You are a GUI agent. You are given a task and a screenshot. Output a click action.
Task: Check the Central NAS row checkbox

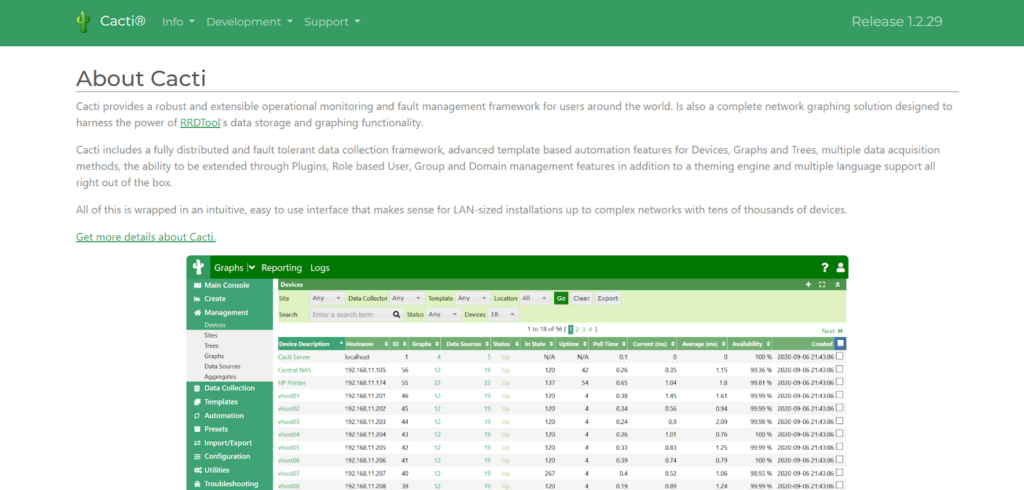click(840, 369)
